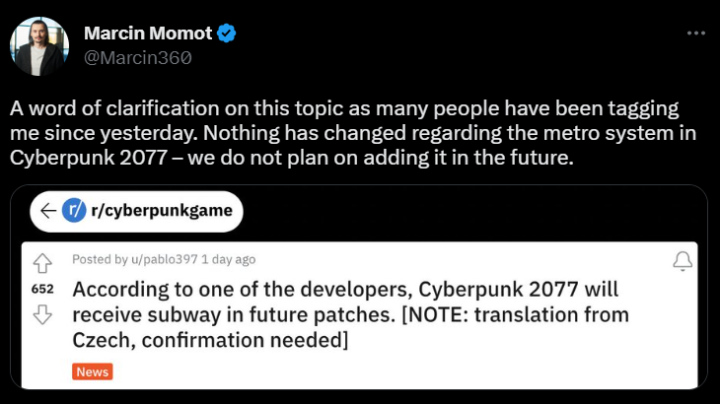Click the back arrow in Reddit header
Viewport: 720px width, 404px height.
click(45, 211)
